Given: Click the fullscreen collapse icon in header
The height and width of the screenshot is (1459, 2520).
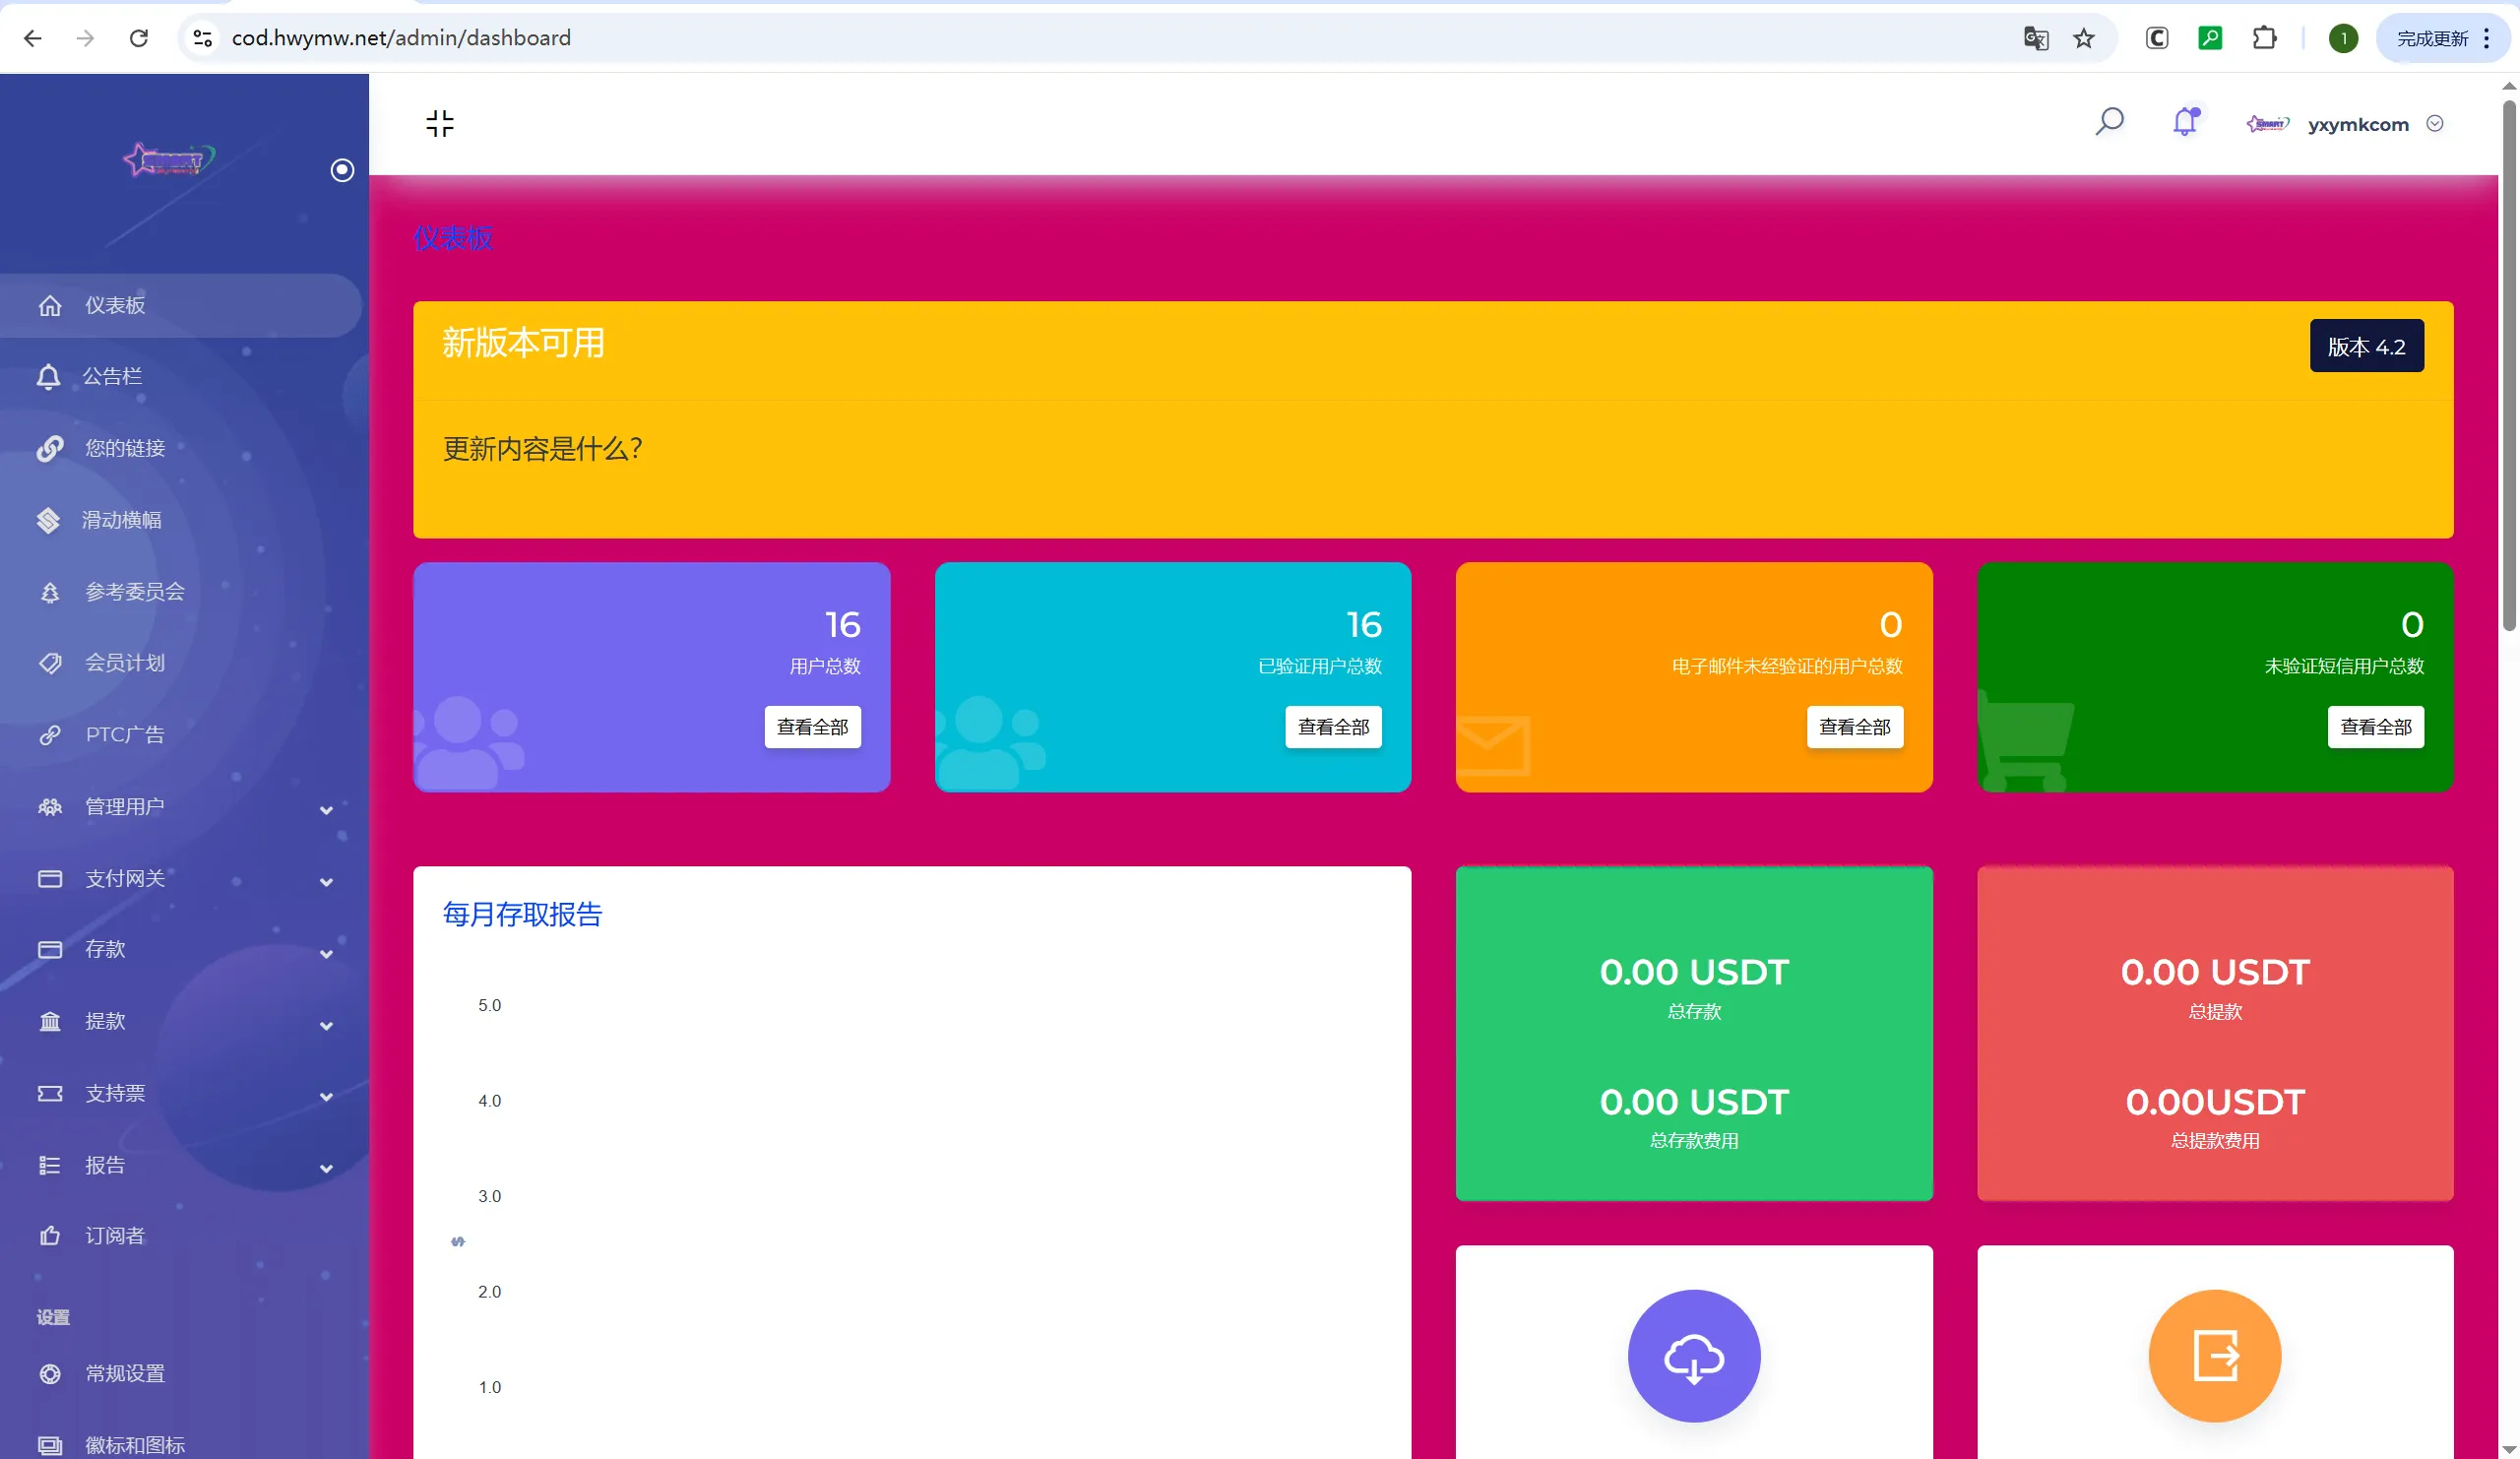Looking at the screenshot, I should pyautogui.click(x=439, y=123).
